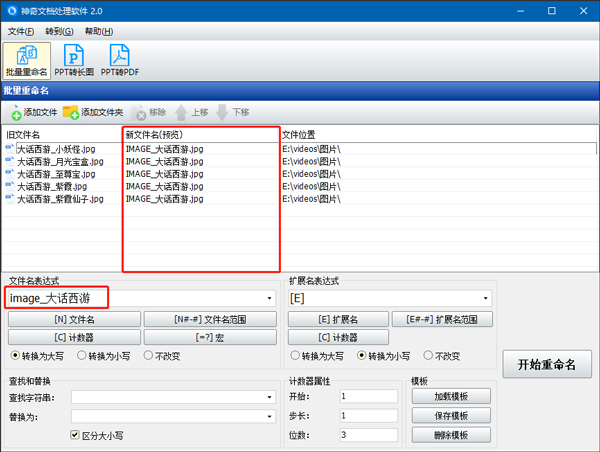Viewport: 600px width, 452px height.
Task: Click the 添加文件 add file icon
Action: (16, 113)
